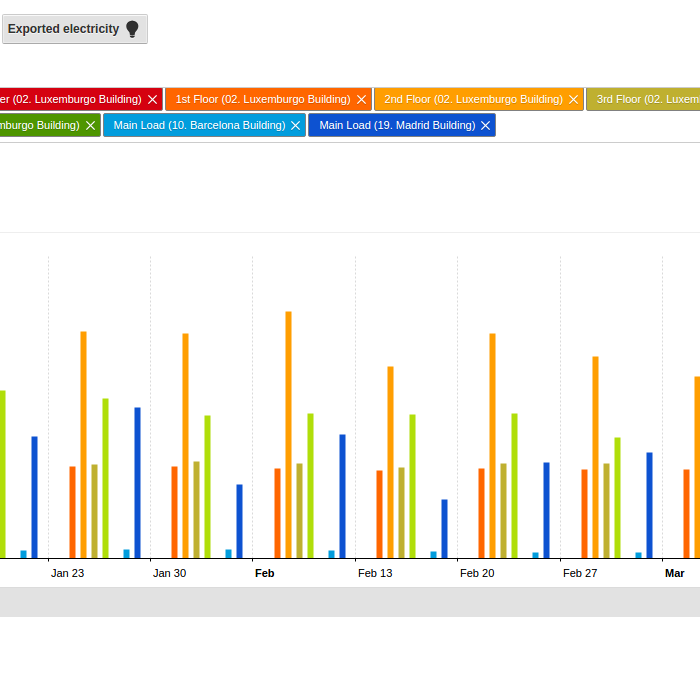Image resolution: width=700 pixels, height=700 pixels.
Task: Click the tallest orange bar after Feb
Action: point(288,435)
